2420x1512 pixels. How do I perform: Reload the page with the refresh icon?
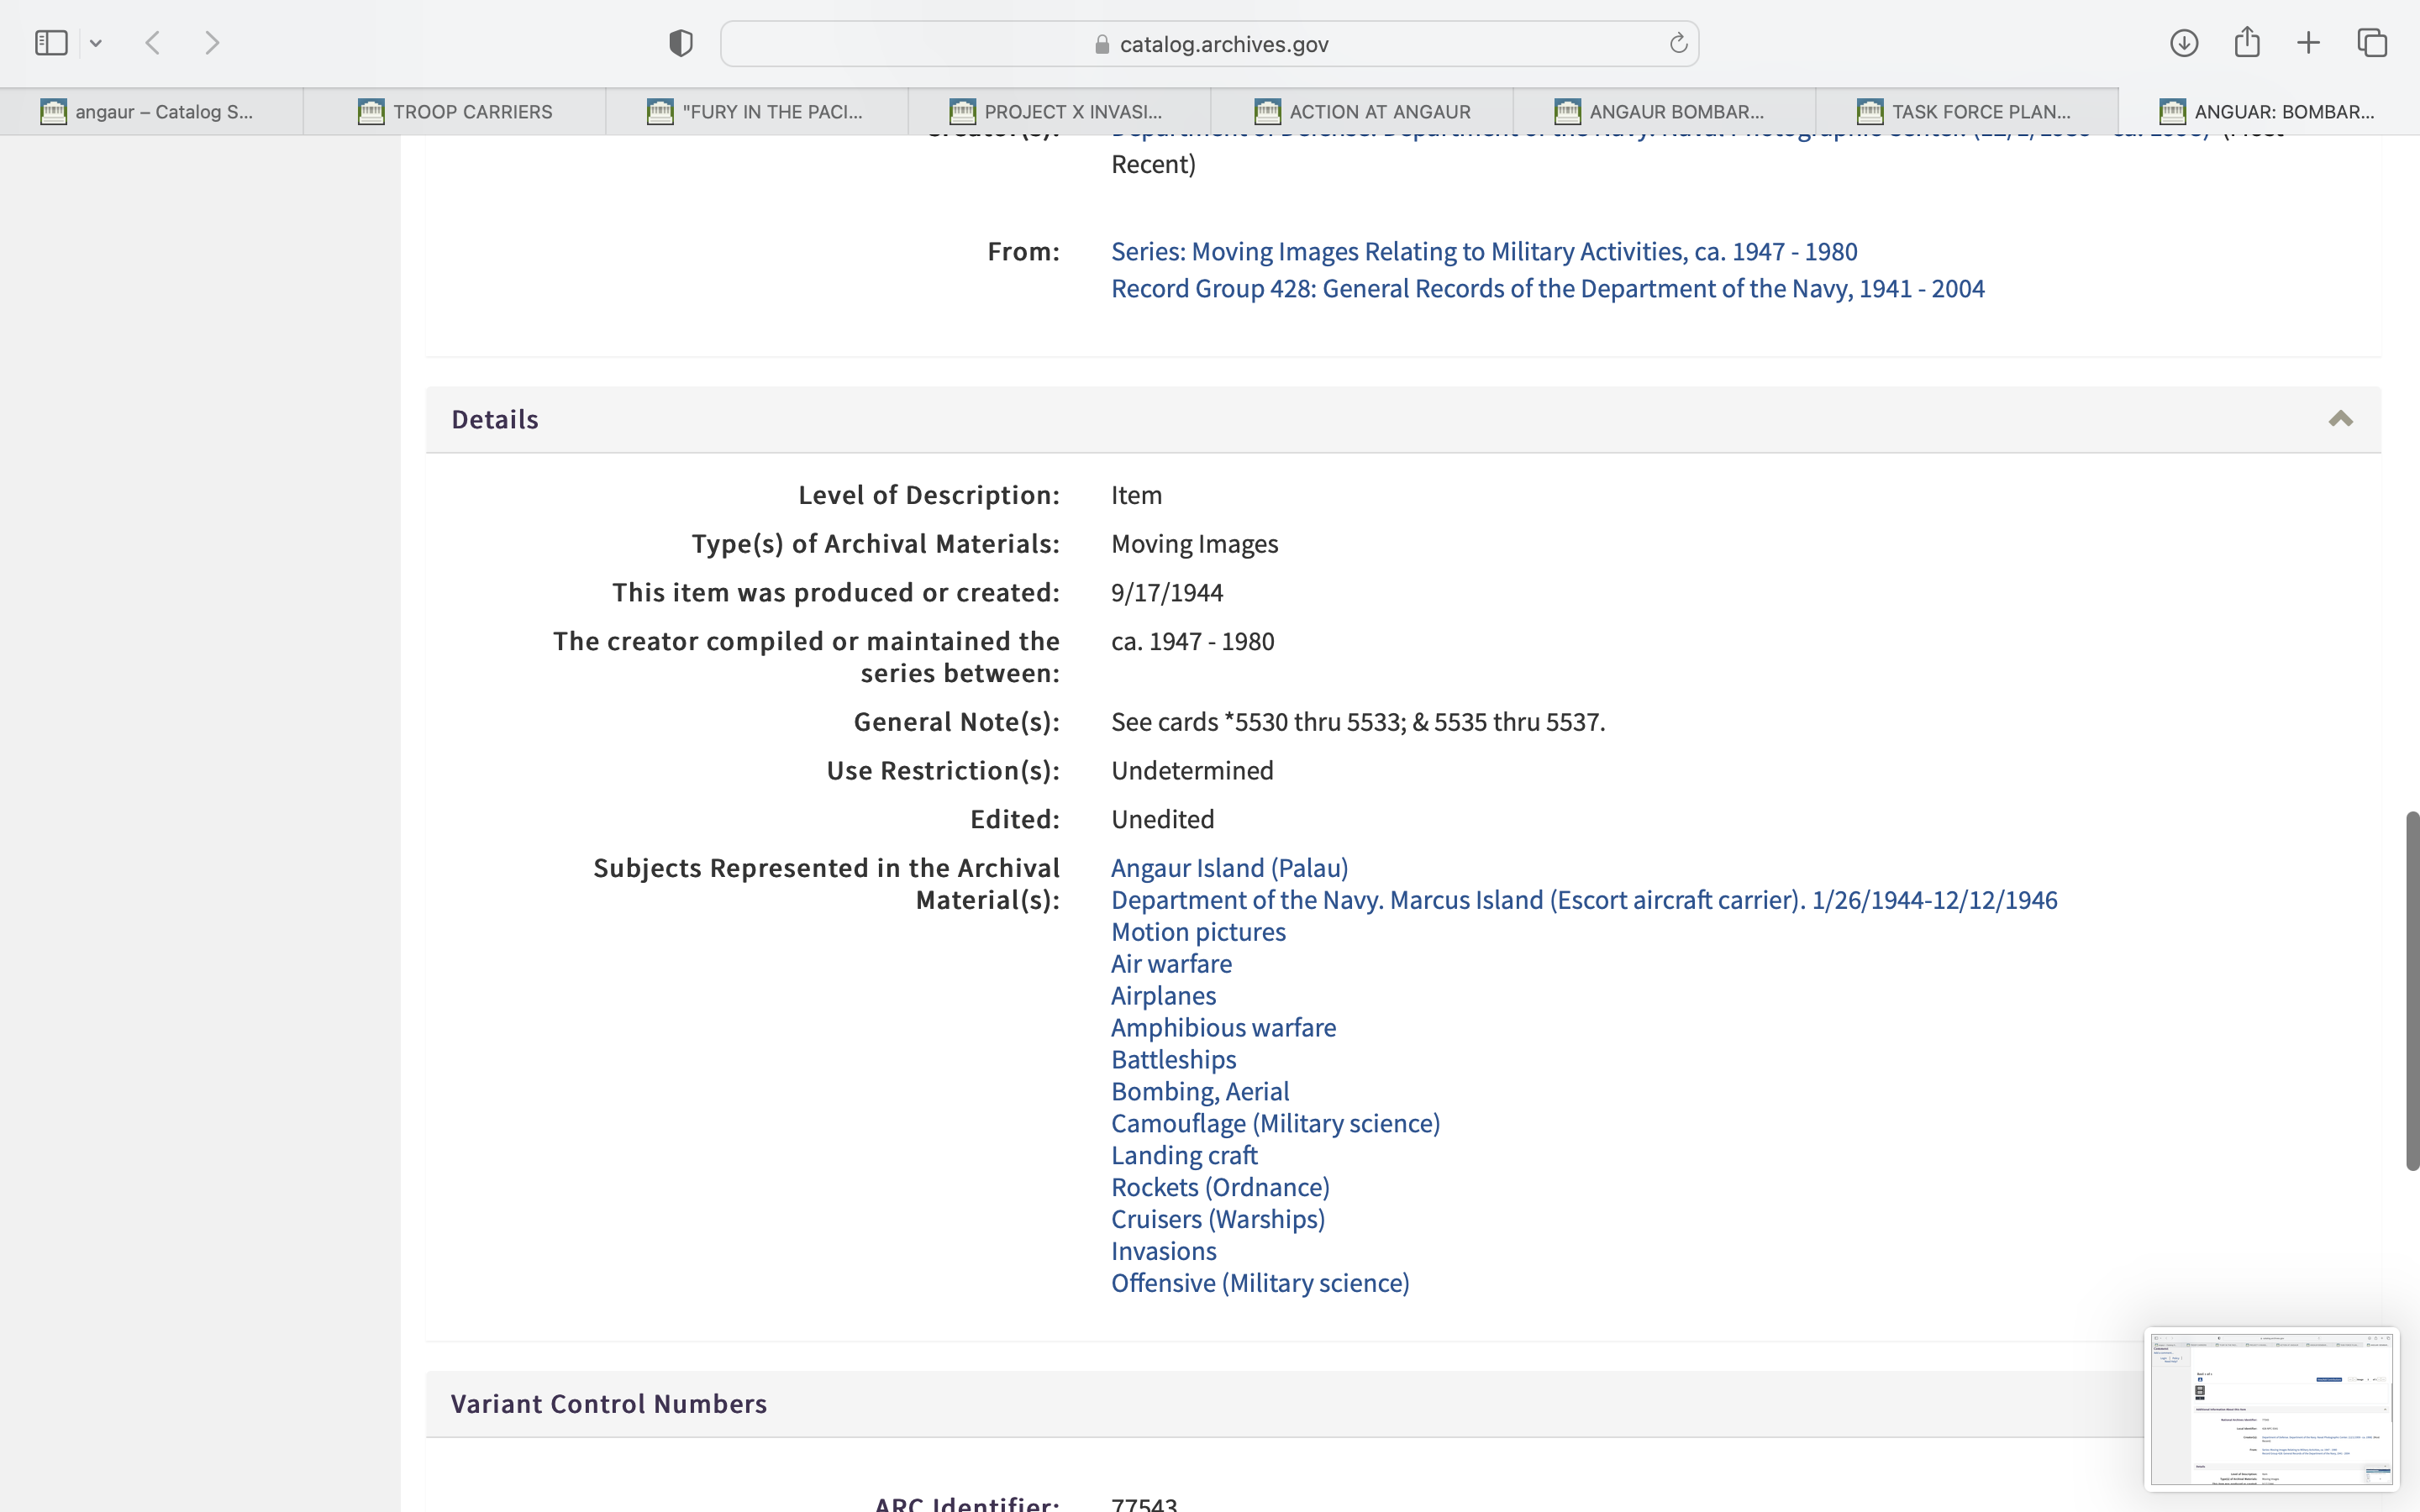[x=1678, y=43]
